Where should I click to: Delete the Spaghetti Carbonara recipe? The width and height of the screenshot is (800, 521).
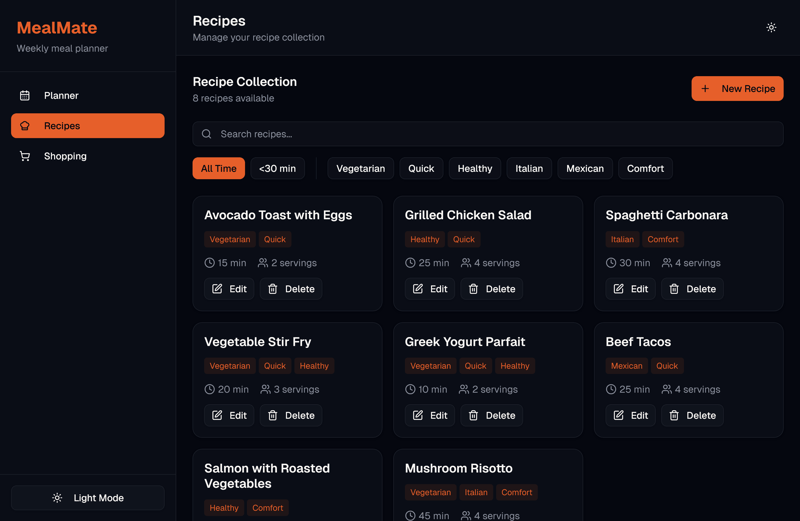coord(691,289)
